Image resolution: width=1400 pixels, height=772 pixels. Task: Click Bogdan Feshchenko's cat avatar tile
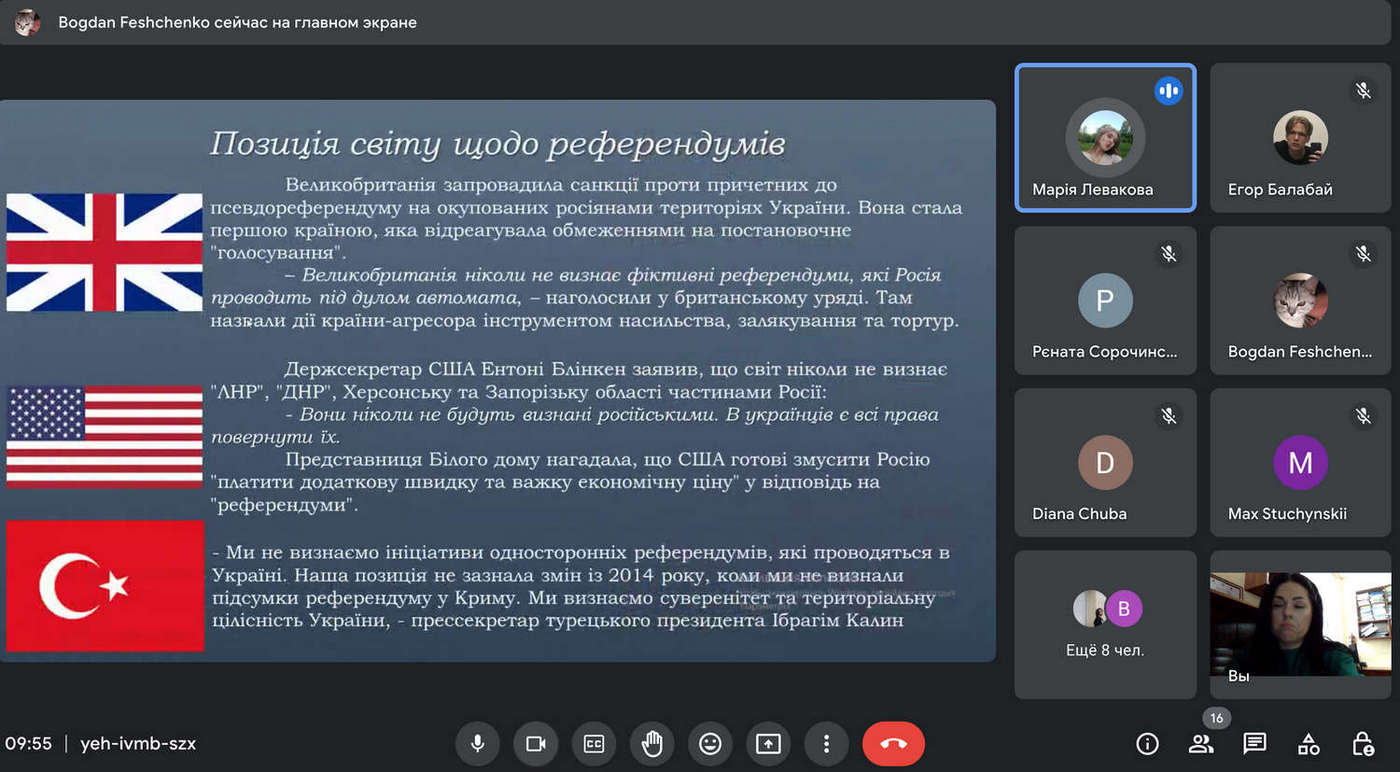1300,300
